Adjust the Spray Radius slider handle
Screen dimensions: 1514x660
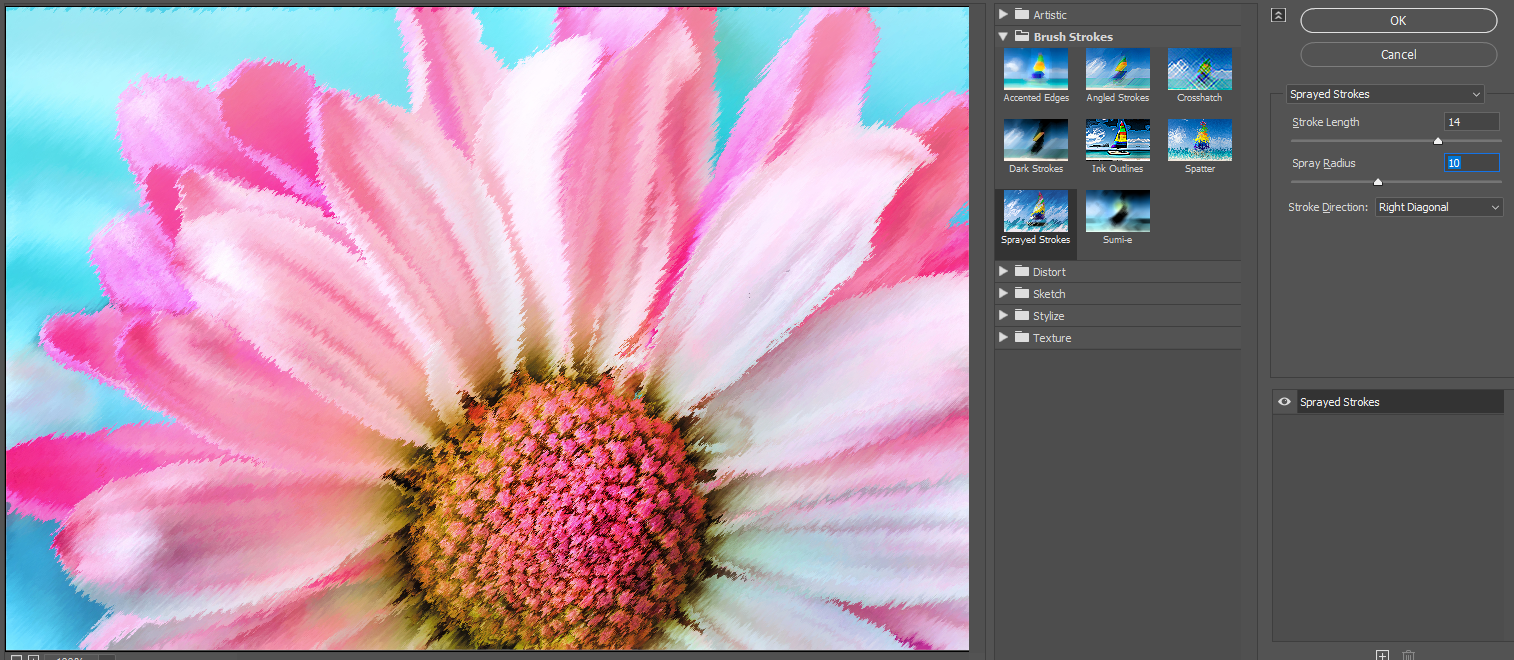coord(1377,182)
